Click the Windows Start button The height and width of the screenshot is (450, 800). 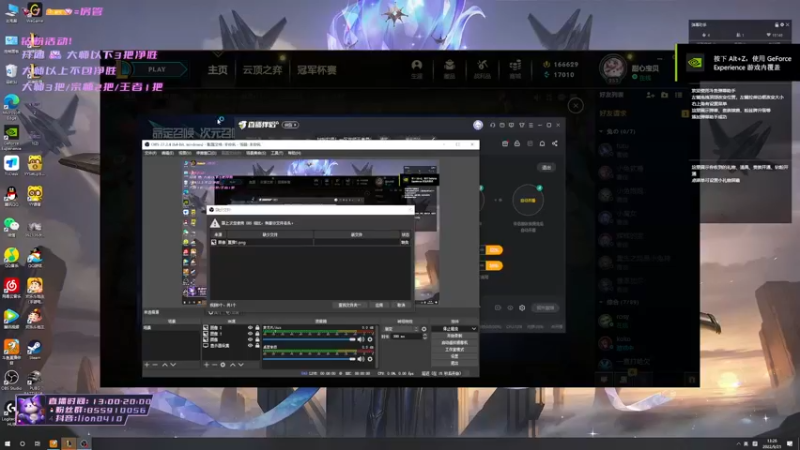point(7,444)
